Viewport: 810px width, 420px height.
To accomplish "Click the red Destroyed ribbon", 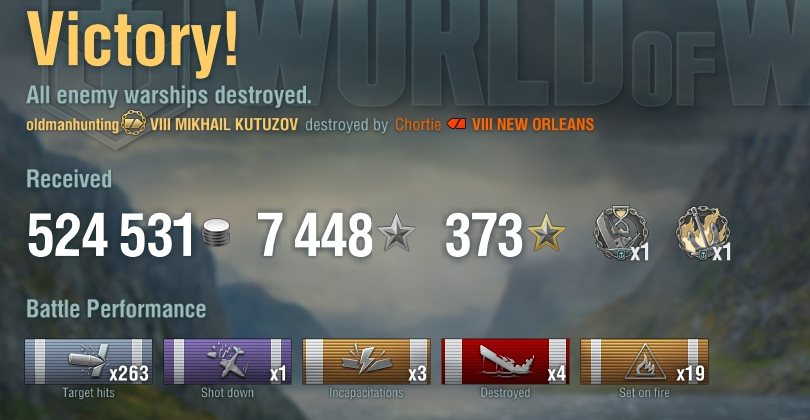I will pos(505,361).
